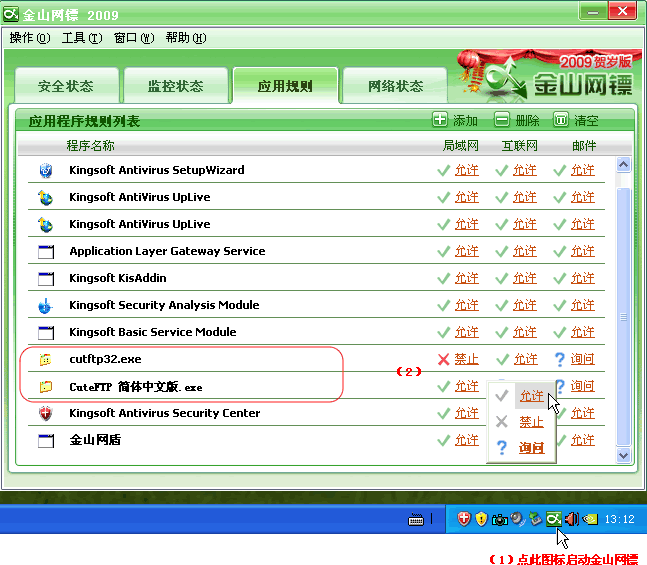Switch to the 网络状态 tab

[395, 86]
